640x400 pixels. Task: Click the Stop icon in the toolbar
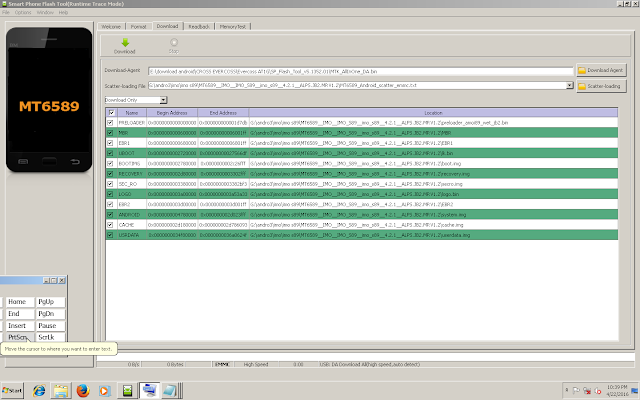click(x=174, y=45)
